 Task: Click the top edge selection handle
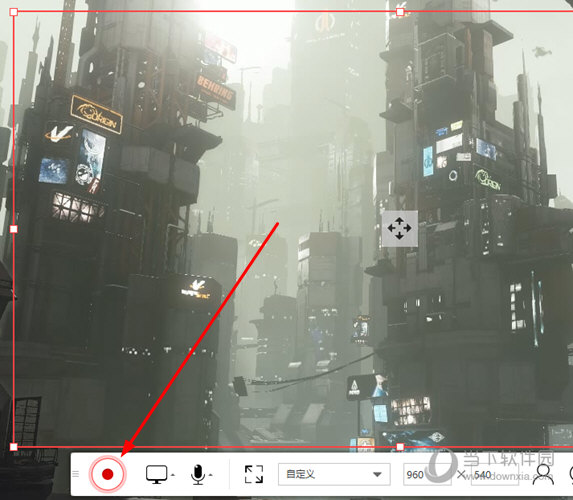coord(400,12)
